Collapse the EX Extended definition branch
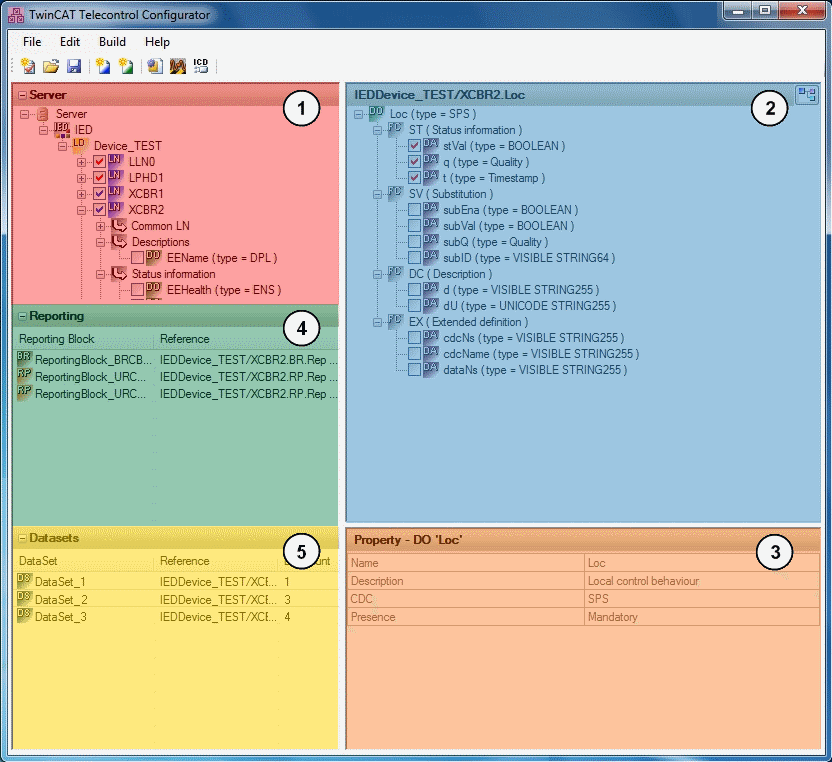 tap(377, 322)
